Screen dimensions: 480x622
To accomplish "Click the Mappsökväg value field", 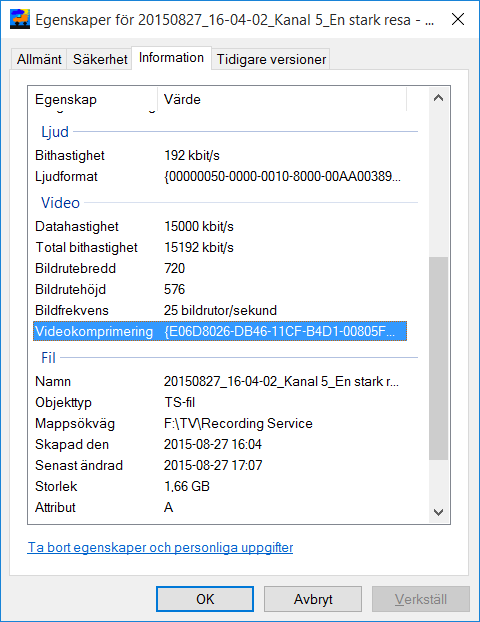I will 238,423.
